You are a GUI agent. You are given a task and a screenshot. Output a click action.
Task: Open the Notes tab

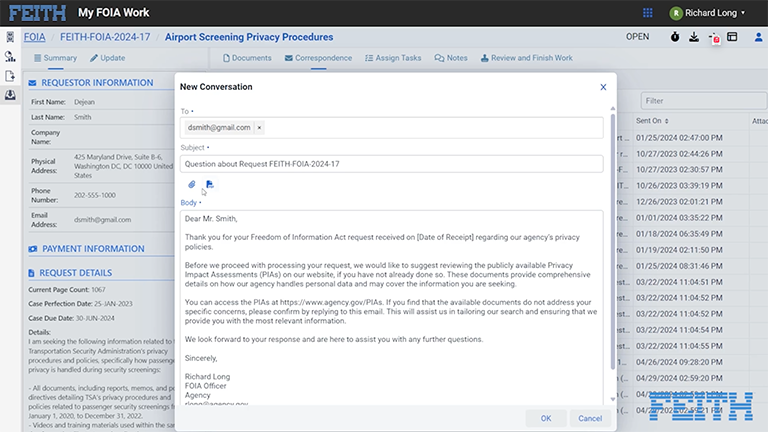451,58
